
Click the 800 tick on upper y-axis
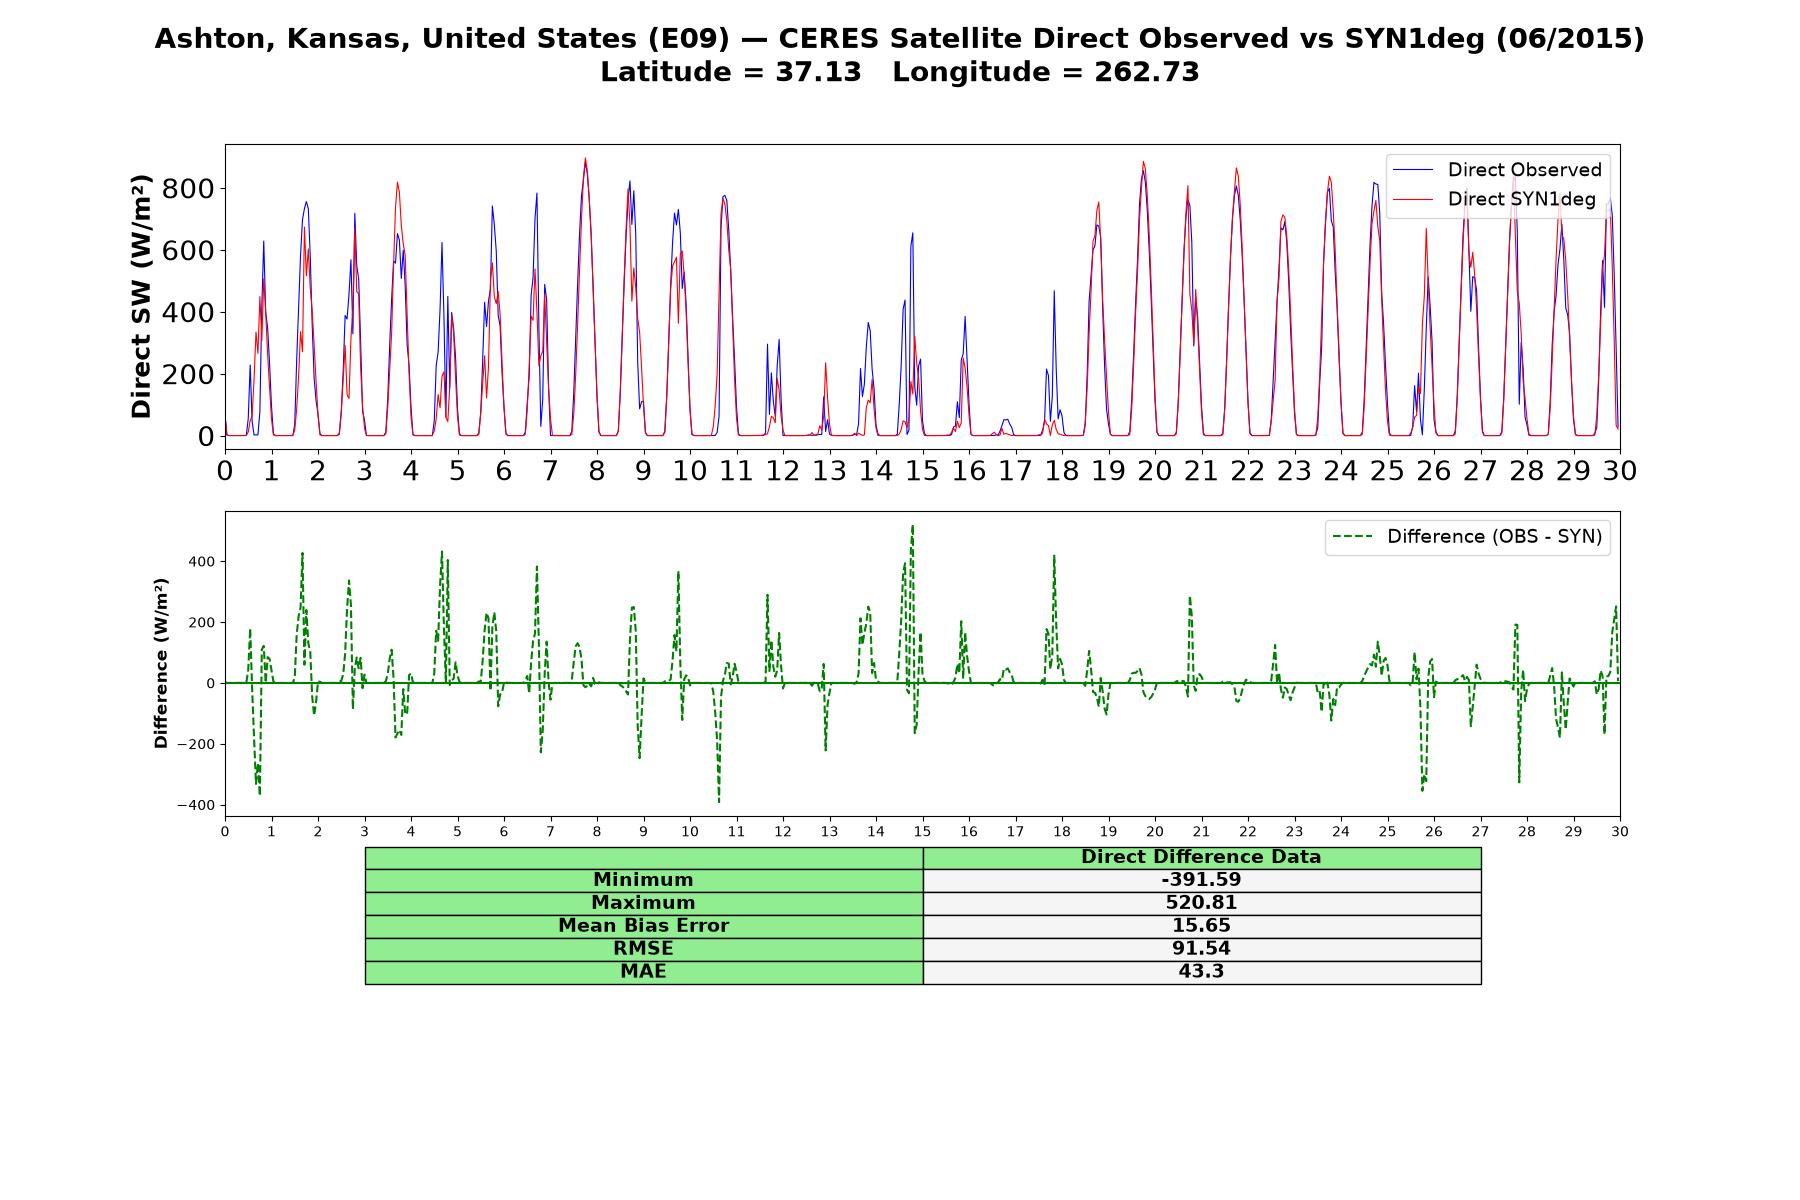[189, 189]
